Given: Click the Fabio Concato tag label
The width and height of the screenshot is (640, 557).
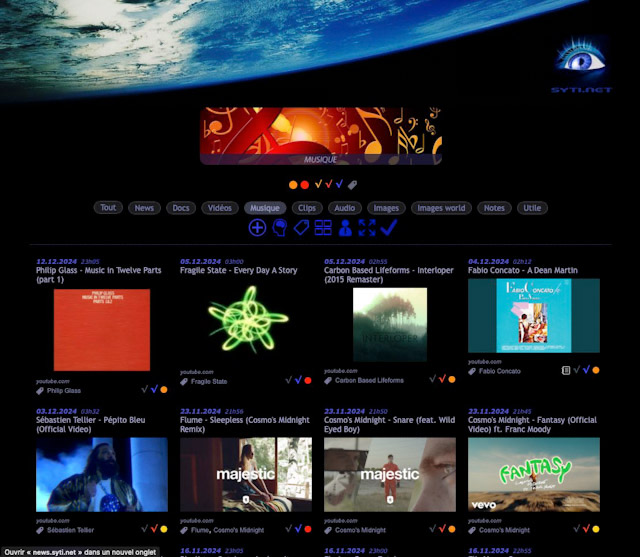Looking at the screenshot, I should (500, 371).
